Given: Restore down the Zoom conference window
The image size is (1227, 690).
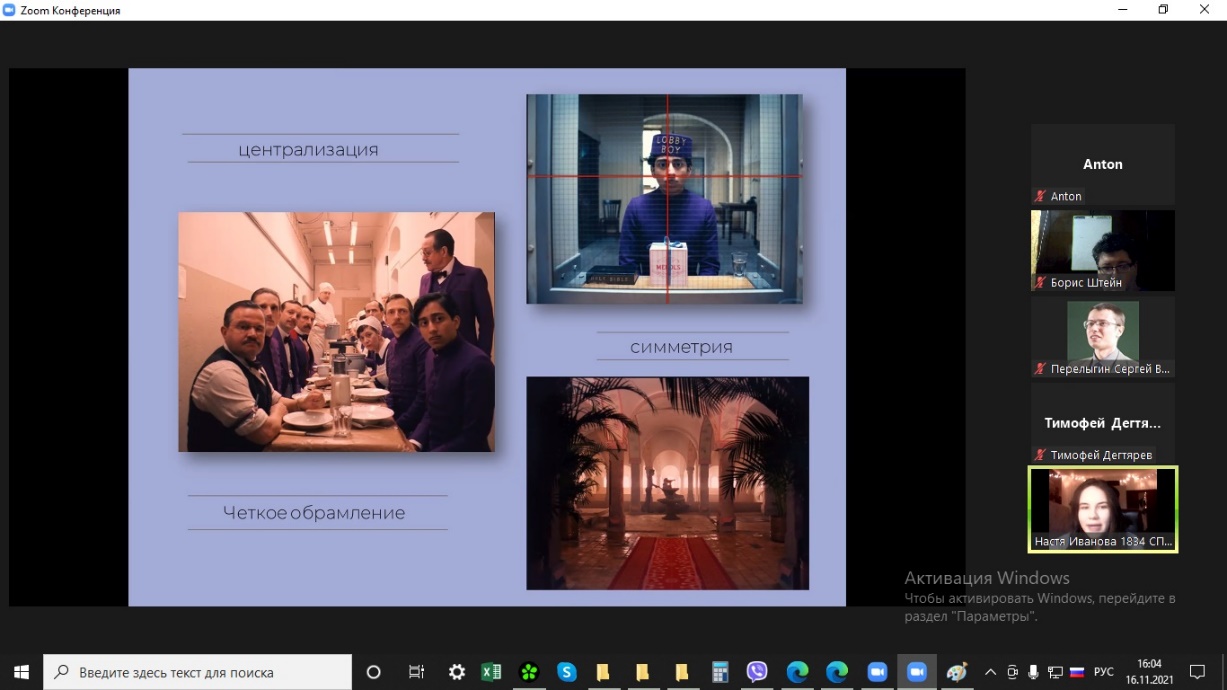Looking at the screenshot, I should [x=1163, y=10].
